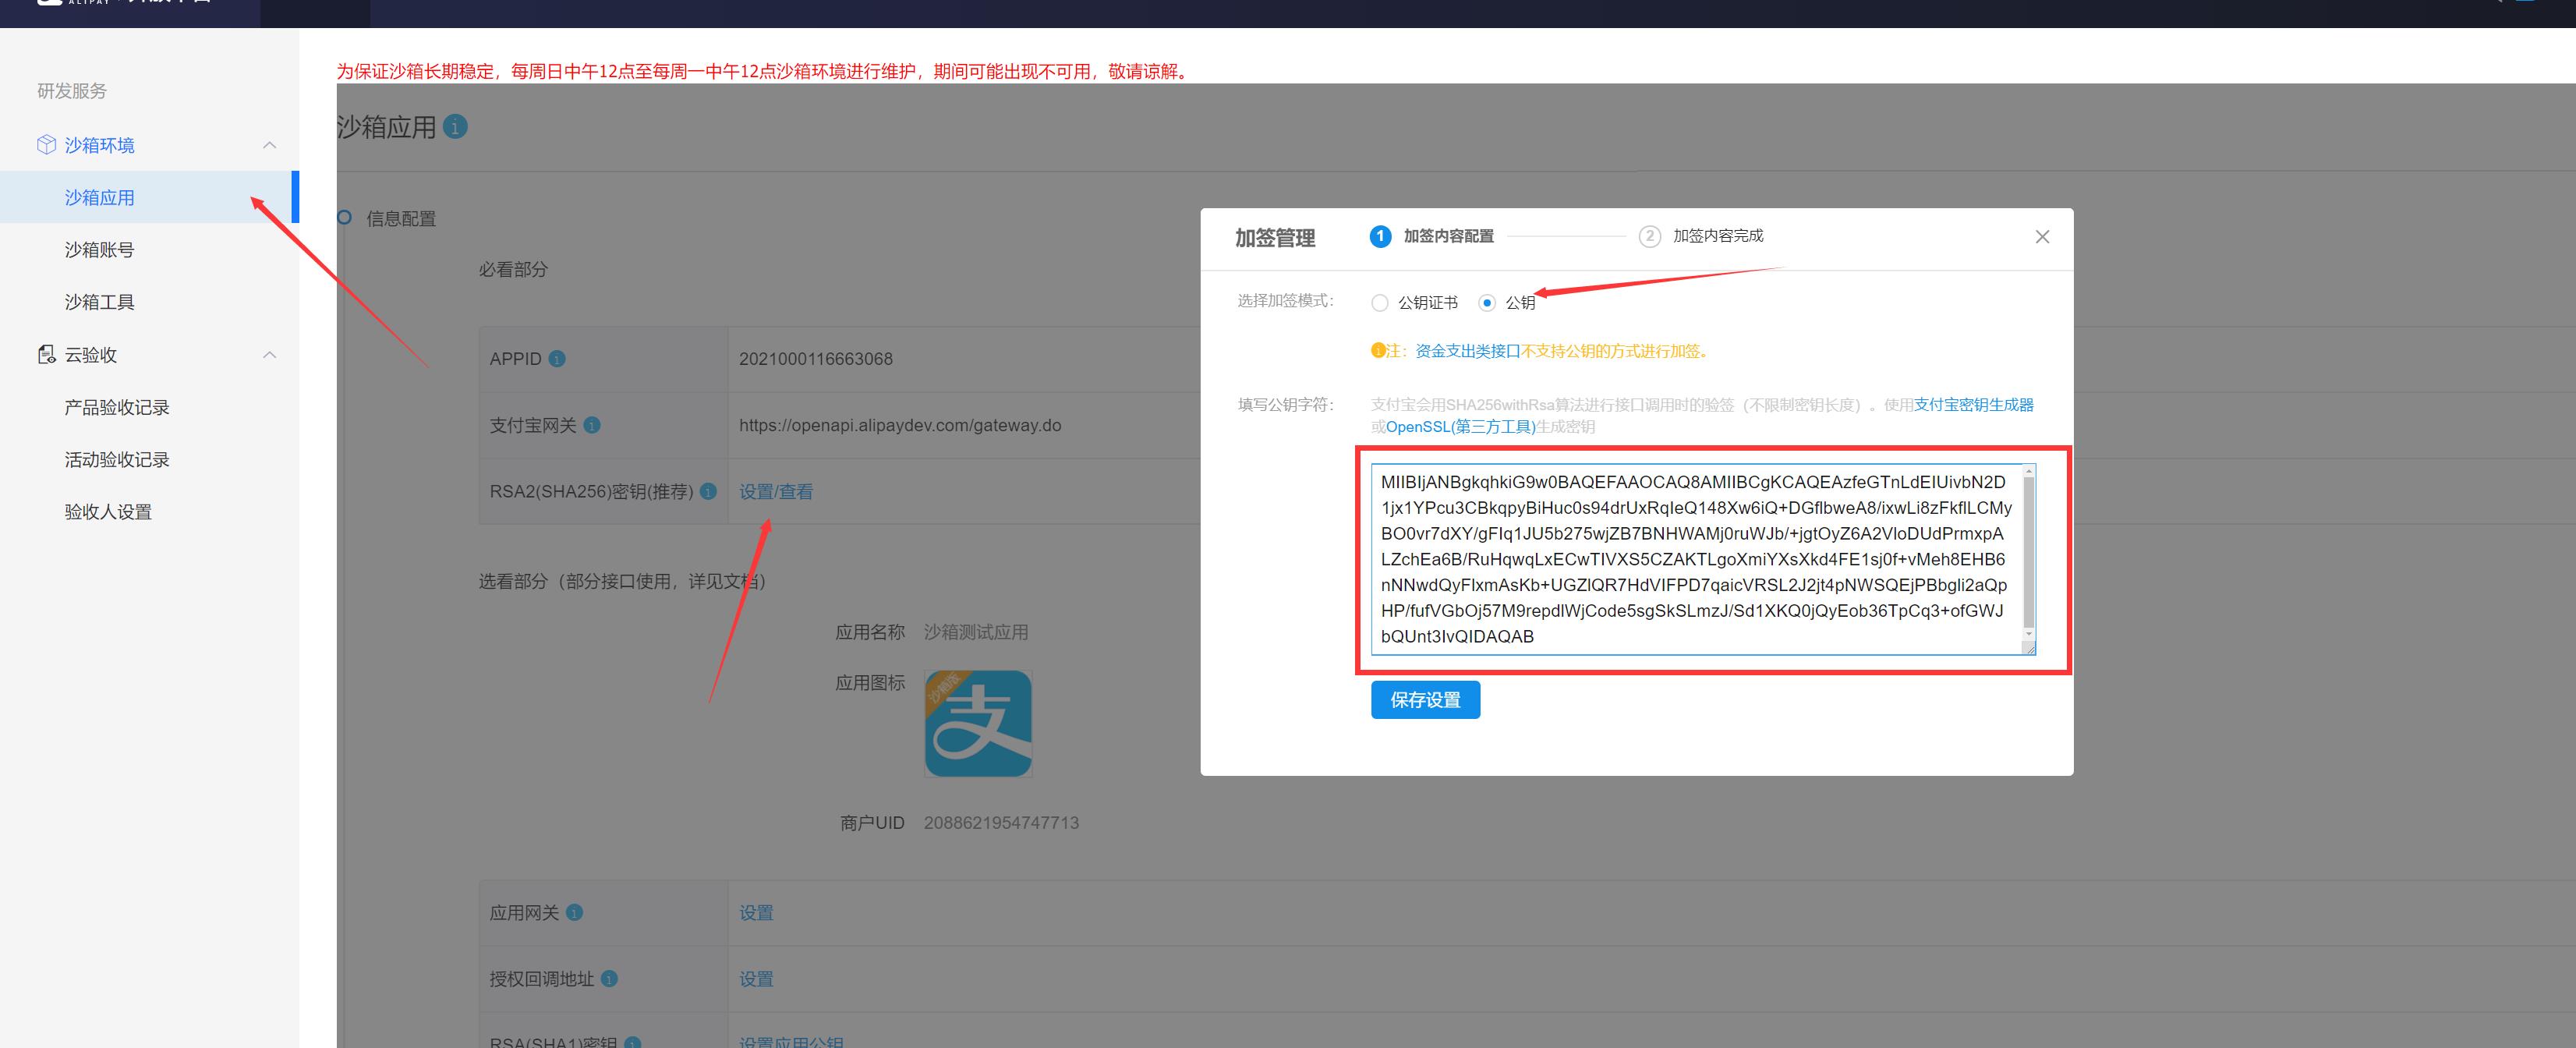
Task: Click the gateway URL openapi.alipaydev.com
Action: tap(900, 425)
